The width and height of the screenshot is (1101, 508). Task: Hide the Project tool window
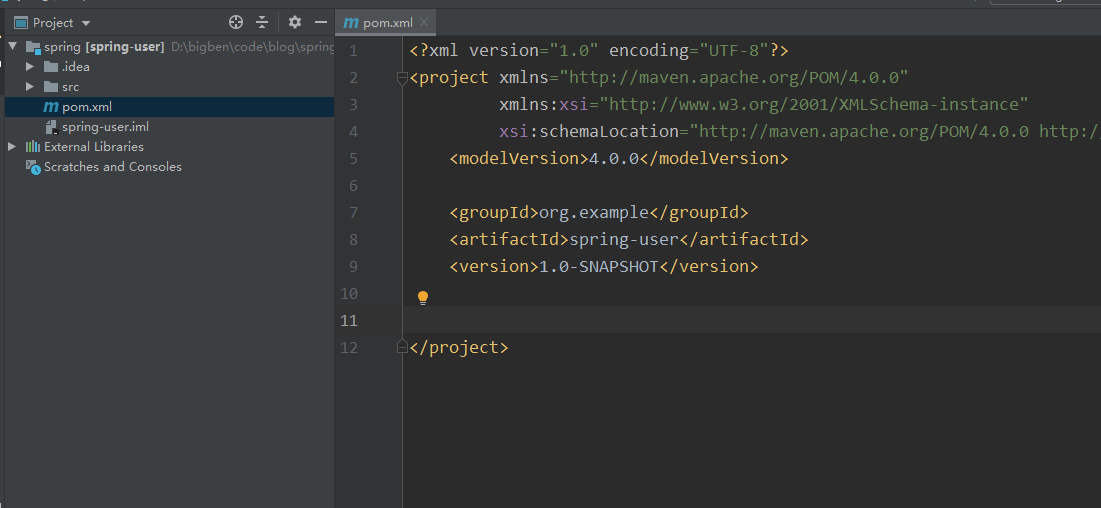coord(321,22)
